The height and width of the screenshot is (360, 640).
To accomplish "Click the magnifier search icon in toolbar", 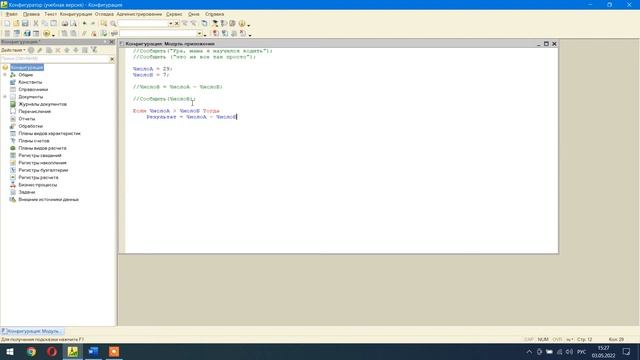I will (x=113, y=24).
